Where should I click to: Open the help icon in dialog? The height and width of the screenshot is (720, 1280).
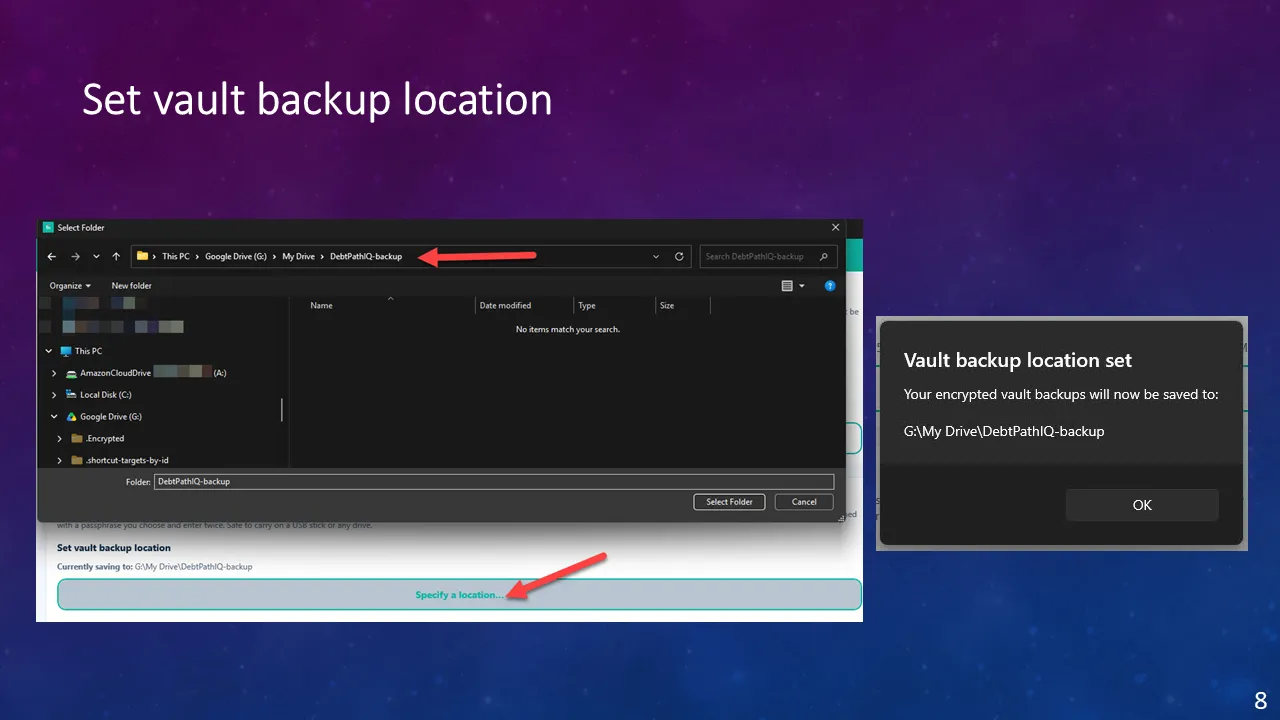point(829,286)
